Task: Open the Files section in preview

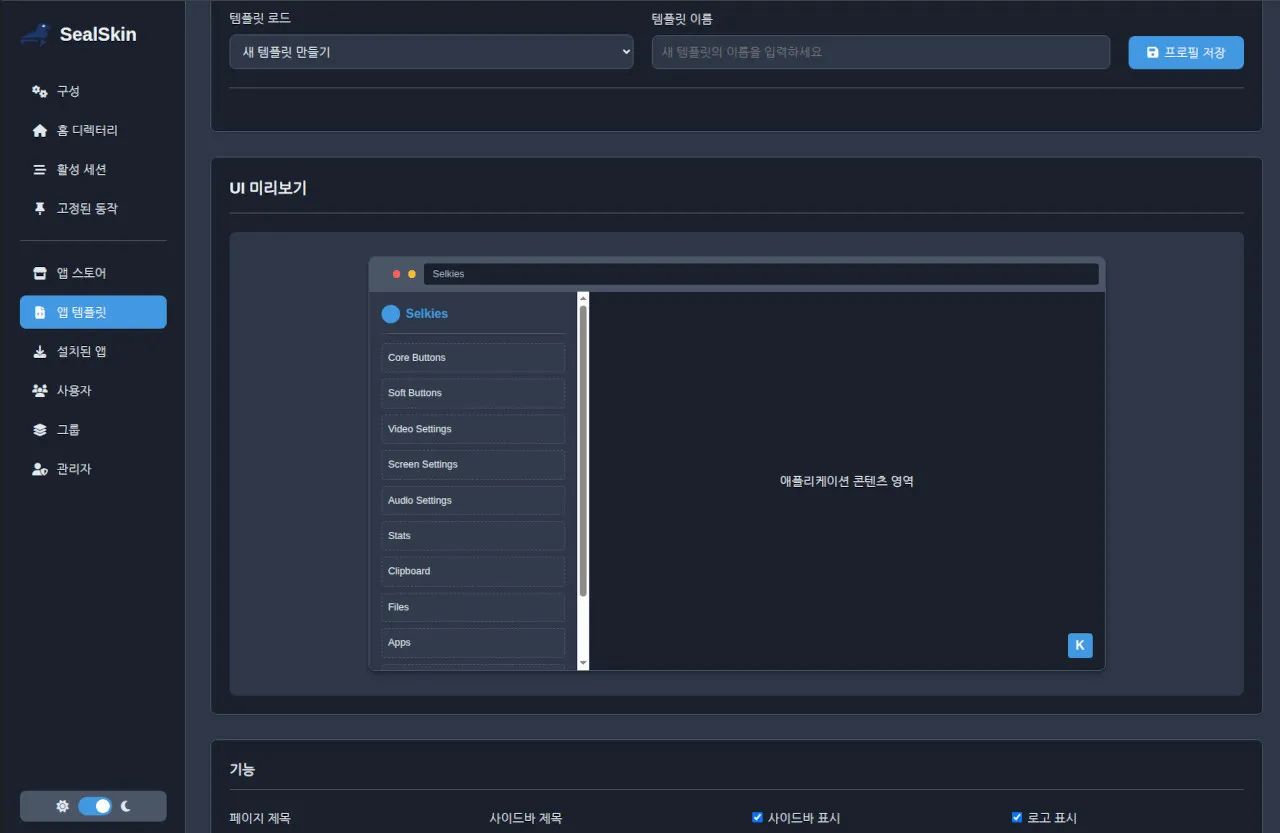Action: (x=473, y=607)
